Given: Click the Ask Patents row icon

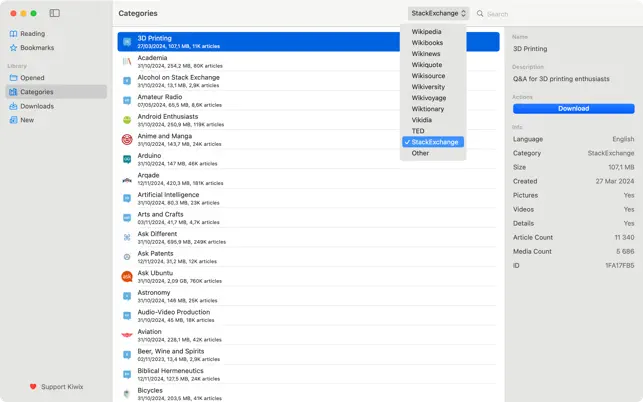Looking at the screenshot, I should click(127, 257).
